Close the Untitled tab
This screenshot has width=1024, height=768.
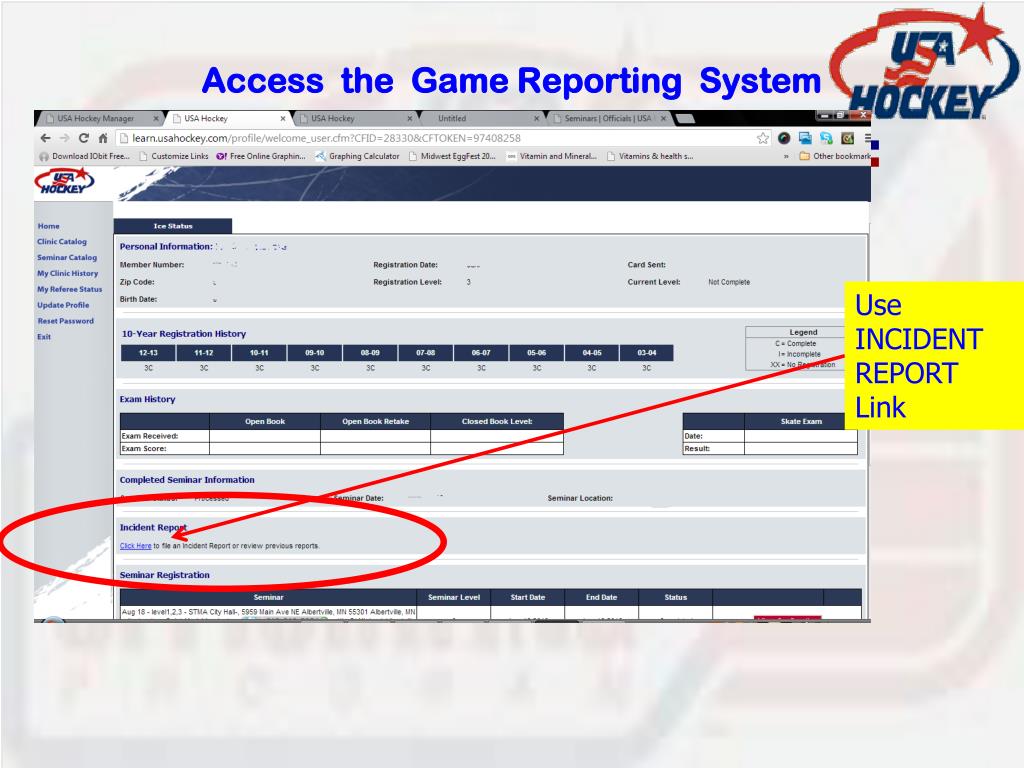click(536, 118)
